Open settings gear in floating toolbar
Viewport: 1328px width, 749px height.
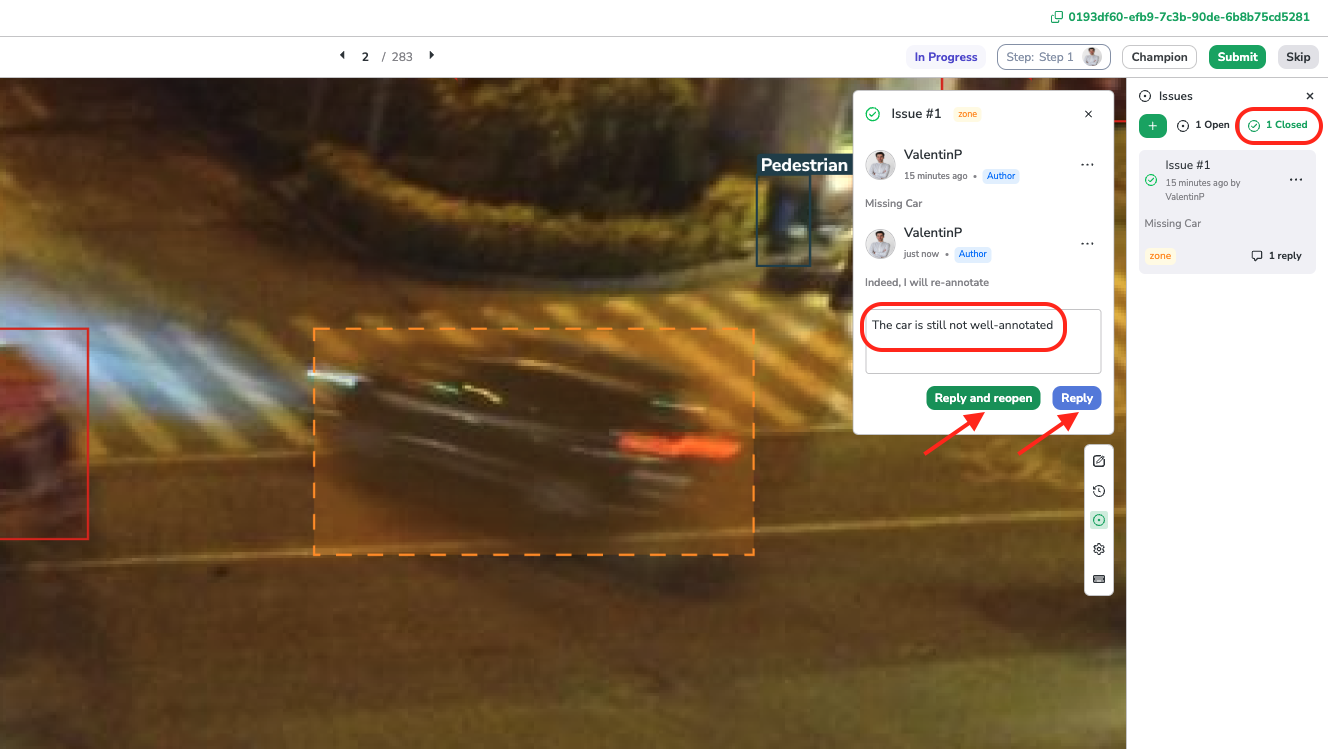coord(1099,549)
